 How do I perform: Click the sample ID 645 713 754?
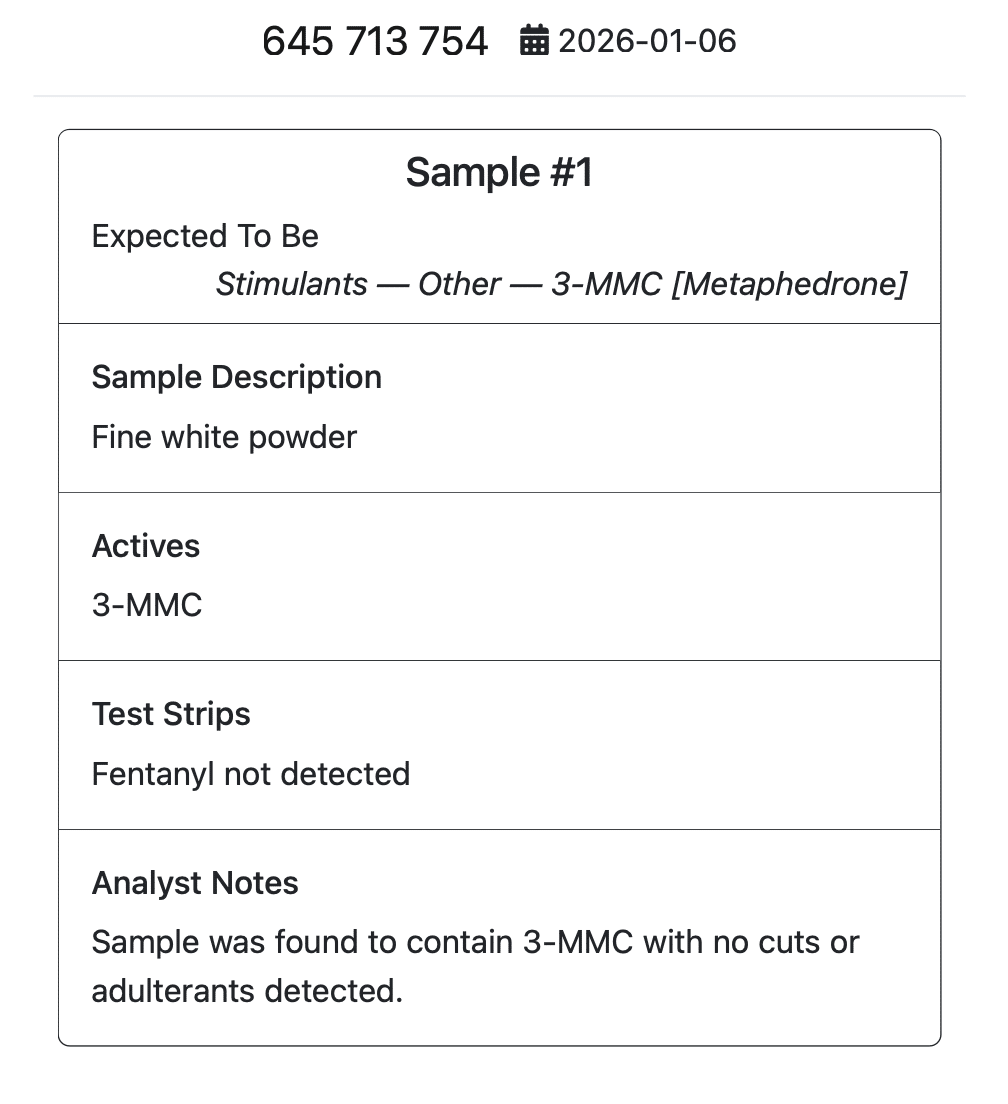[x=375, y=42]
